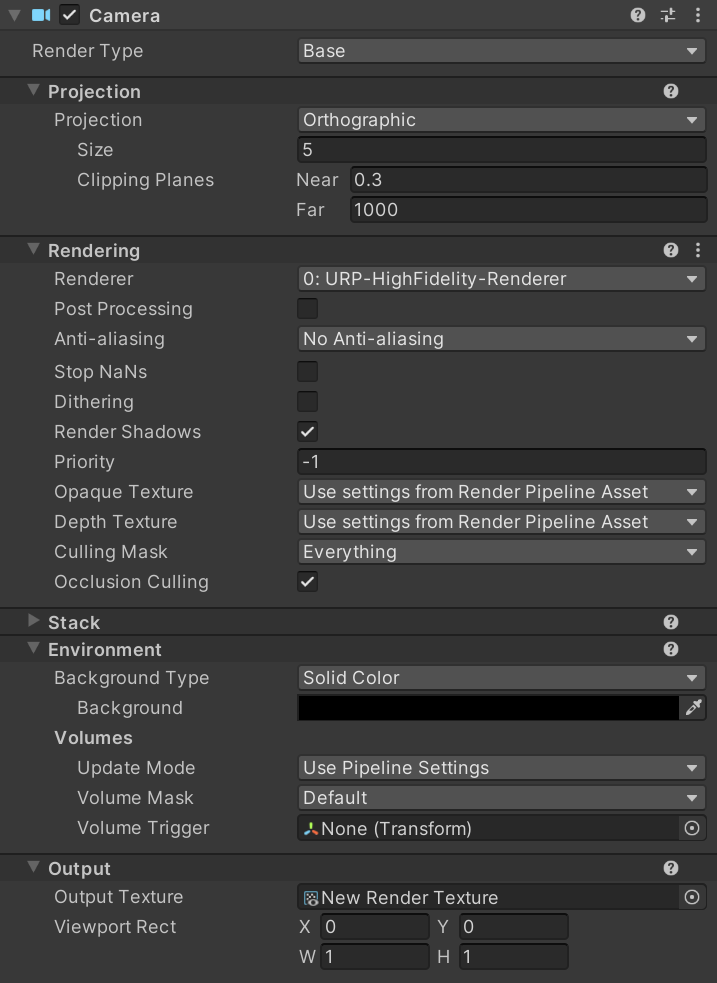Click the Environment section help icon

coord(671,650)
